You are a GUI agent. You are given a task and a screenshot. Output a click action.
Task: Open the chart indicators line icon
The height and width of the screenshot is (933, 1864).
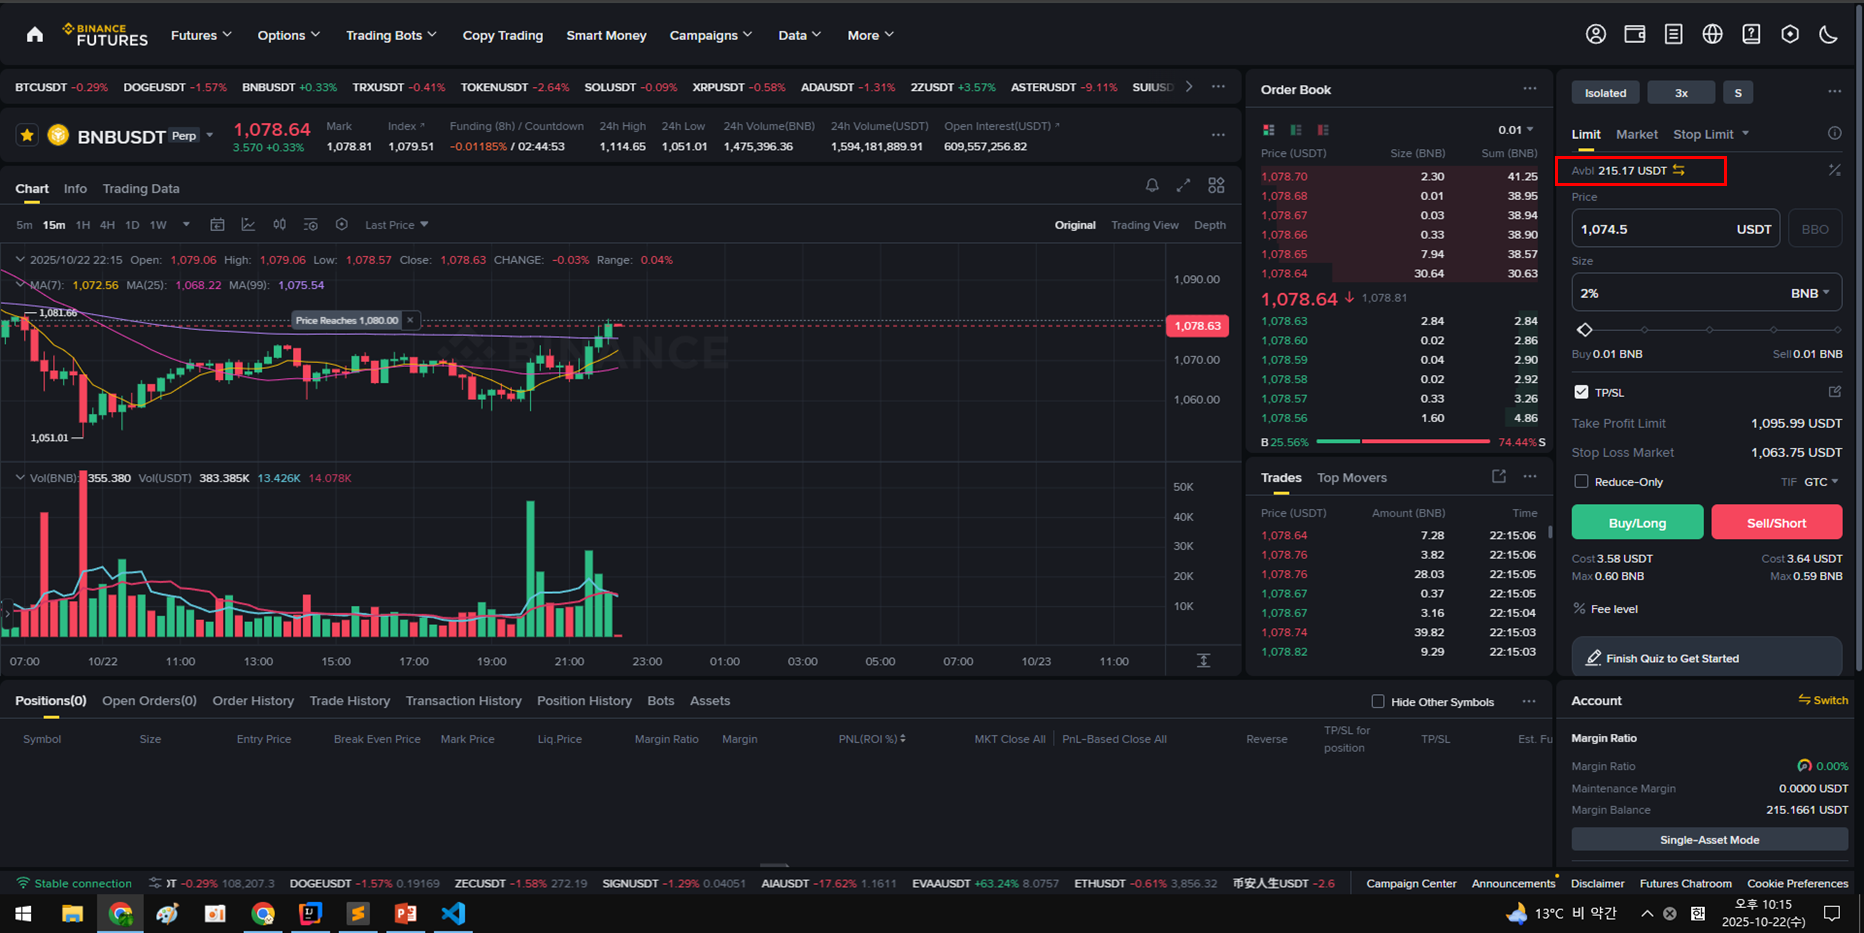(248, 225)
